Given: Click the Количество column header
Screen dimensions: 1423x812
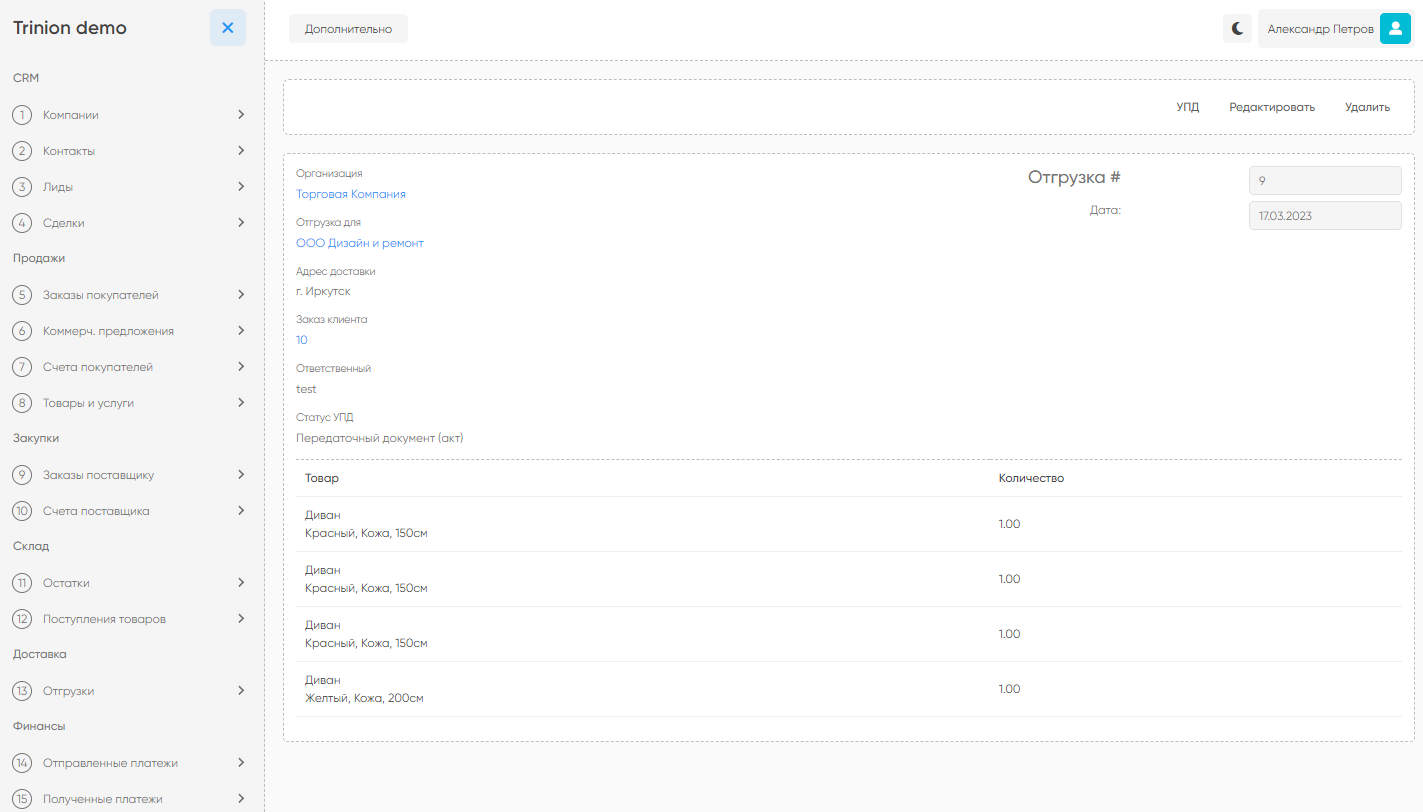Looking at the screenshot, I should point(1031,478).
